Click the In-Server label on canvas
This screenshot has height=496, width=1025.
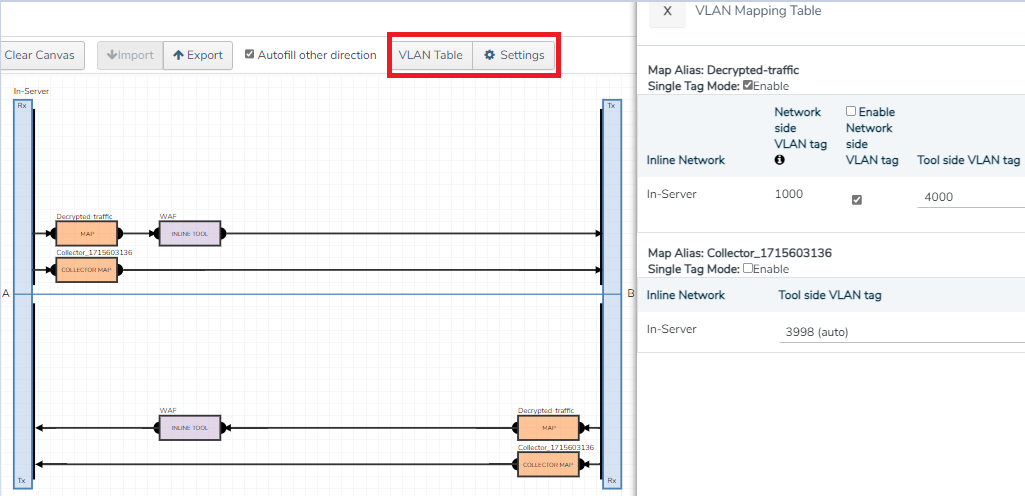click(x=31, y=91)
